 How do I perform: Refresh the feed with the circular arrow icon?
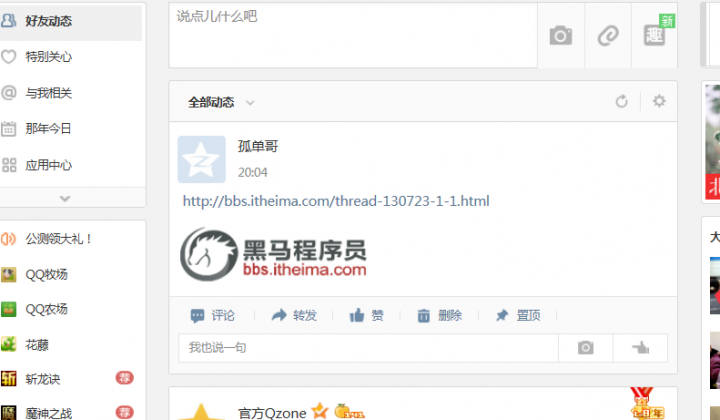pos(621,101)
